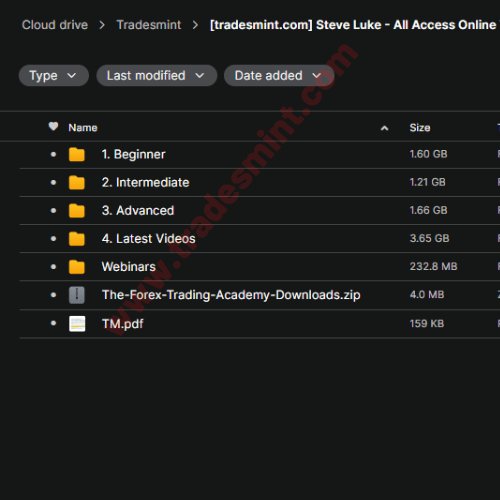The height and width of the screenshot is (500, 500).
Task: Go to Cloud drive in breadcrumb
Action: 55,25
